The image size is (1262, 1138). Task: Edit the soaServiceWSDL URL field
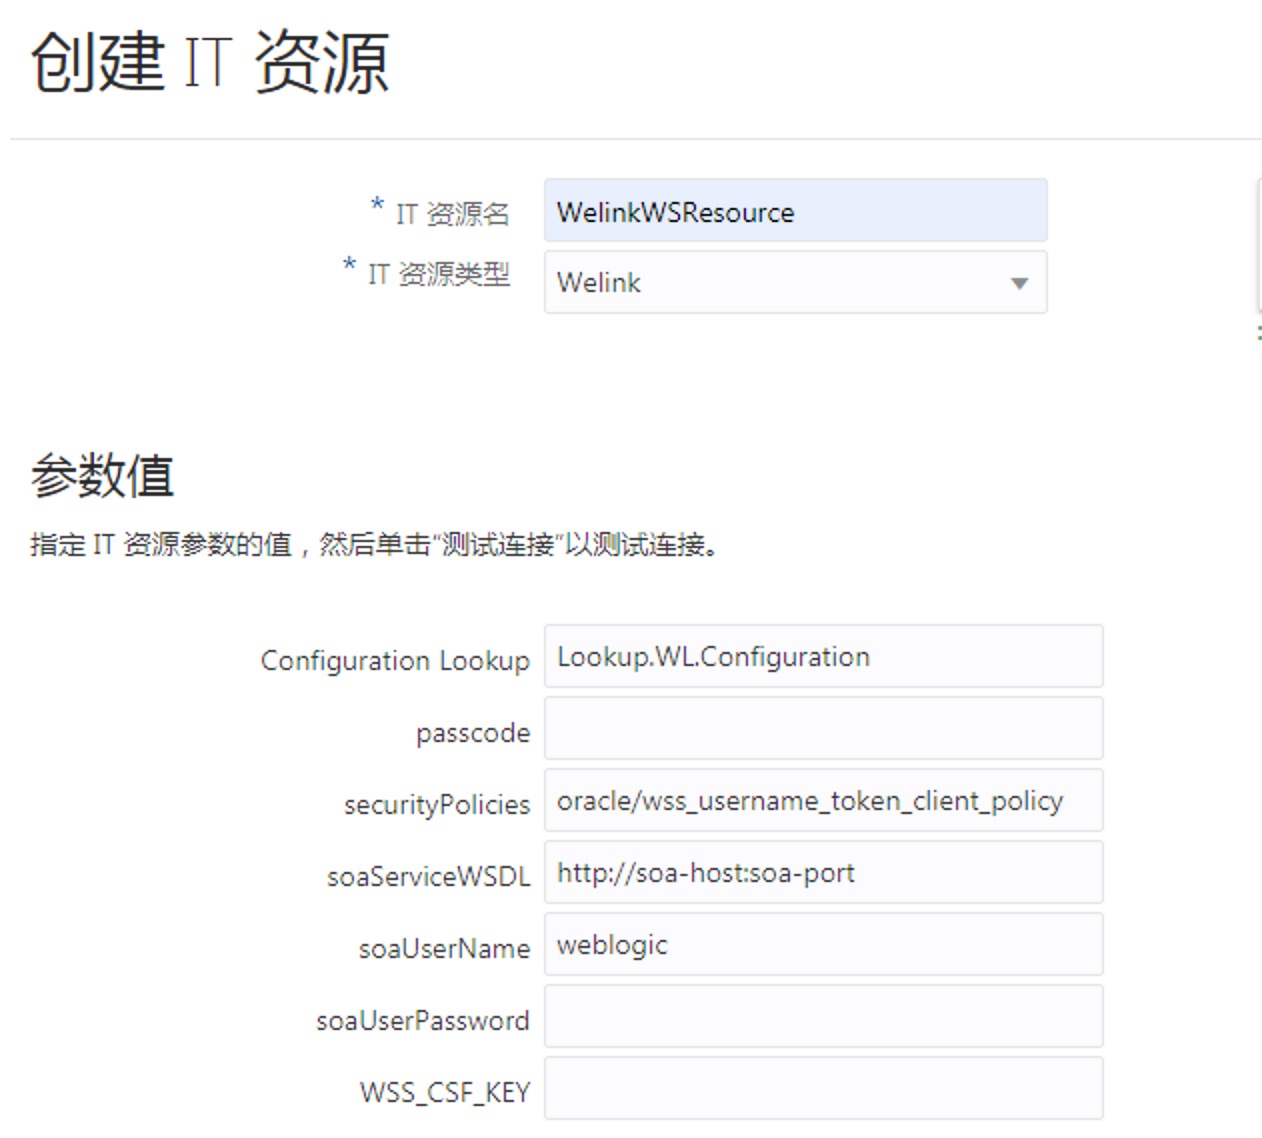coord(823,872)
